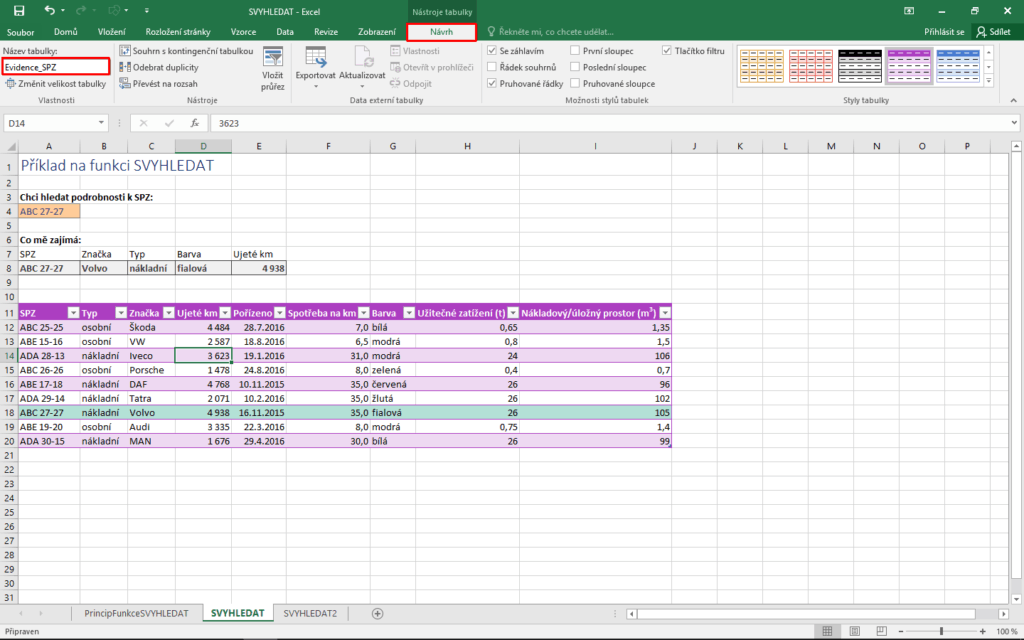Image resolution: width=1024 pixels, height=640 pixels.
Task: Enable the První sloupec checkbox
Action: point(576,50)
